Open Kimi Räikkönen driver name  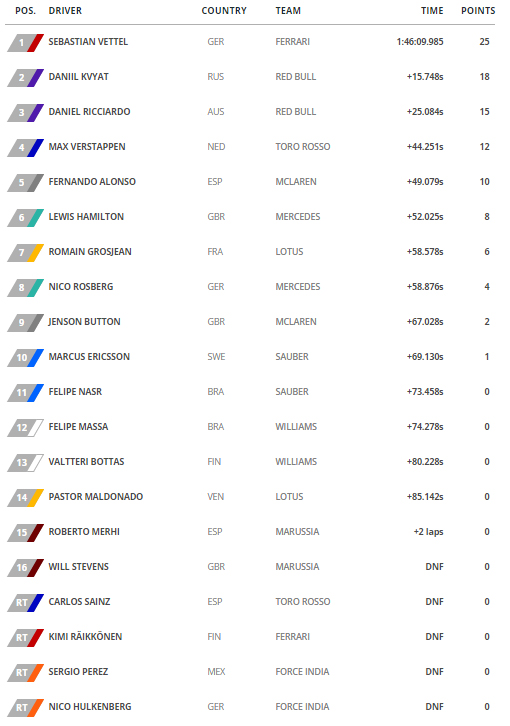click(x=86, y=637)
